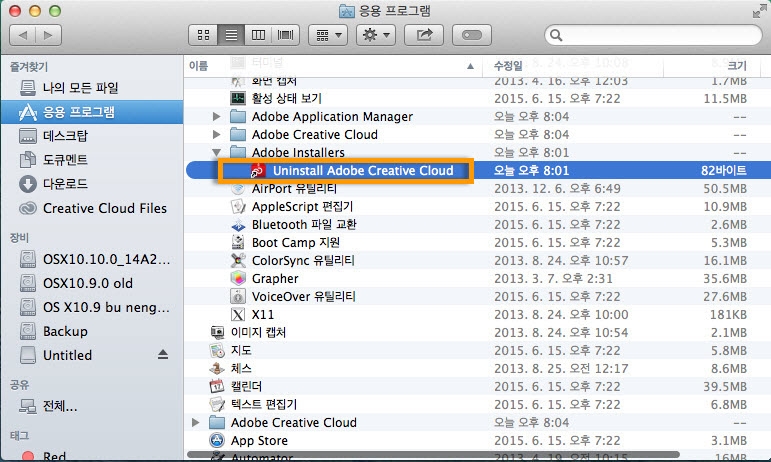
Task: Click the 82바이트 size value
Action: click(x=724, y=171)
